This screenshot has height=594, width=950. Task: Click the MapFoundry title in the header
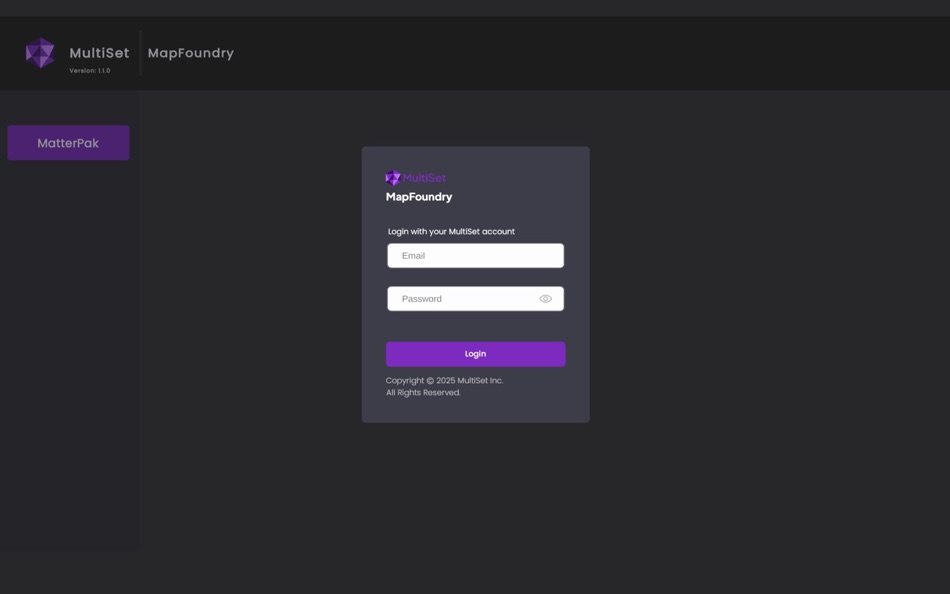(190, 52)
